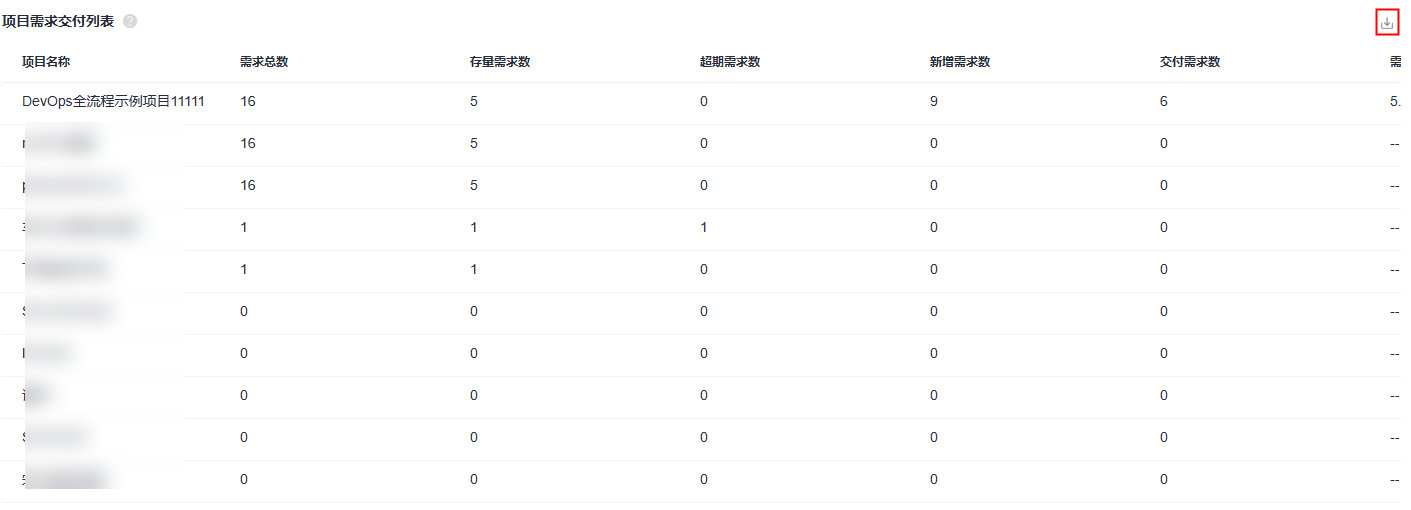The width and height of the screenshot is (1411, 510).
Task: Click 新增需求数 value 9 in the DevOps row
Action: tap(934, 101)
